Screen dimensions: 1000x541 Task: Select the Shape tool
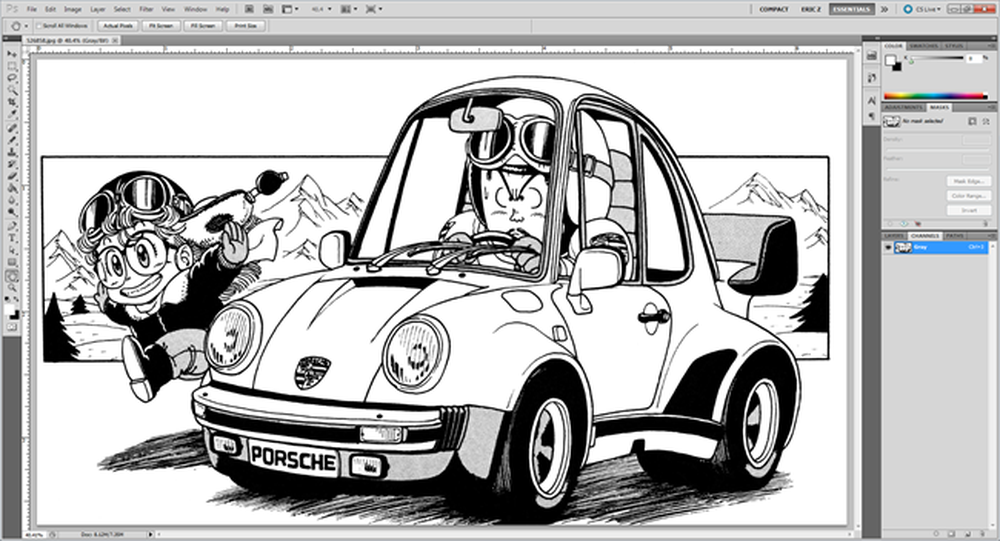[11, 262]
